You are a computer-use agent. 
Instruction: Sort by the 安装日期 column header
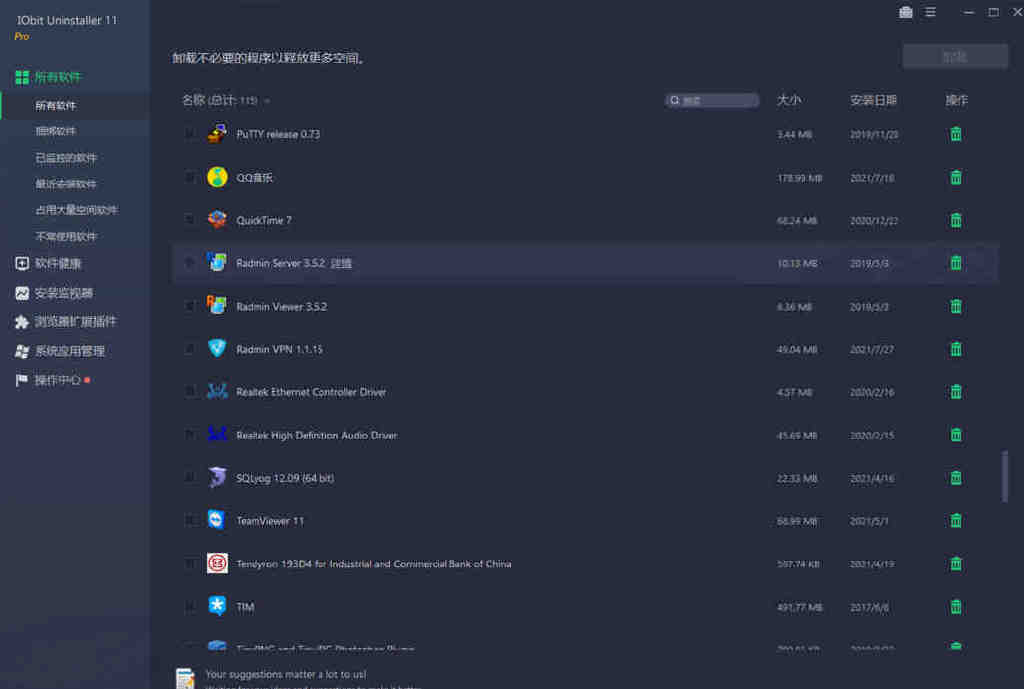pyautogui.click(x=873, y=100)
